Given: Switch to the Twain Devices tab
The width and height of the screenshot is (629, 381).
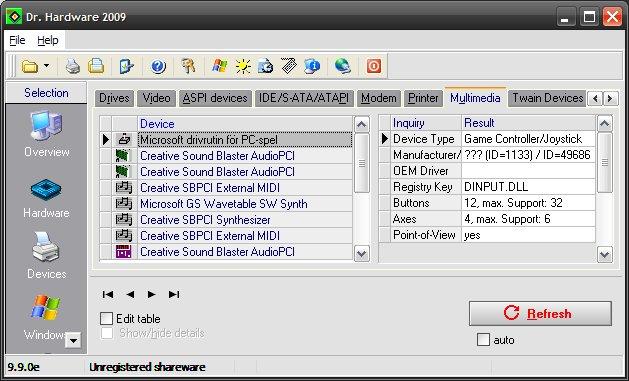Looking at the screenshot, I should coord(548,98).
